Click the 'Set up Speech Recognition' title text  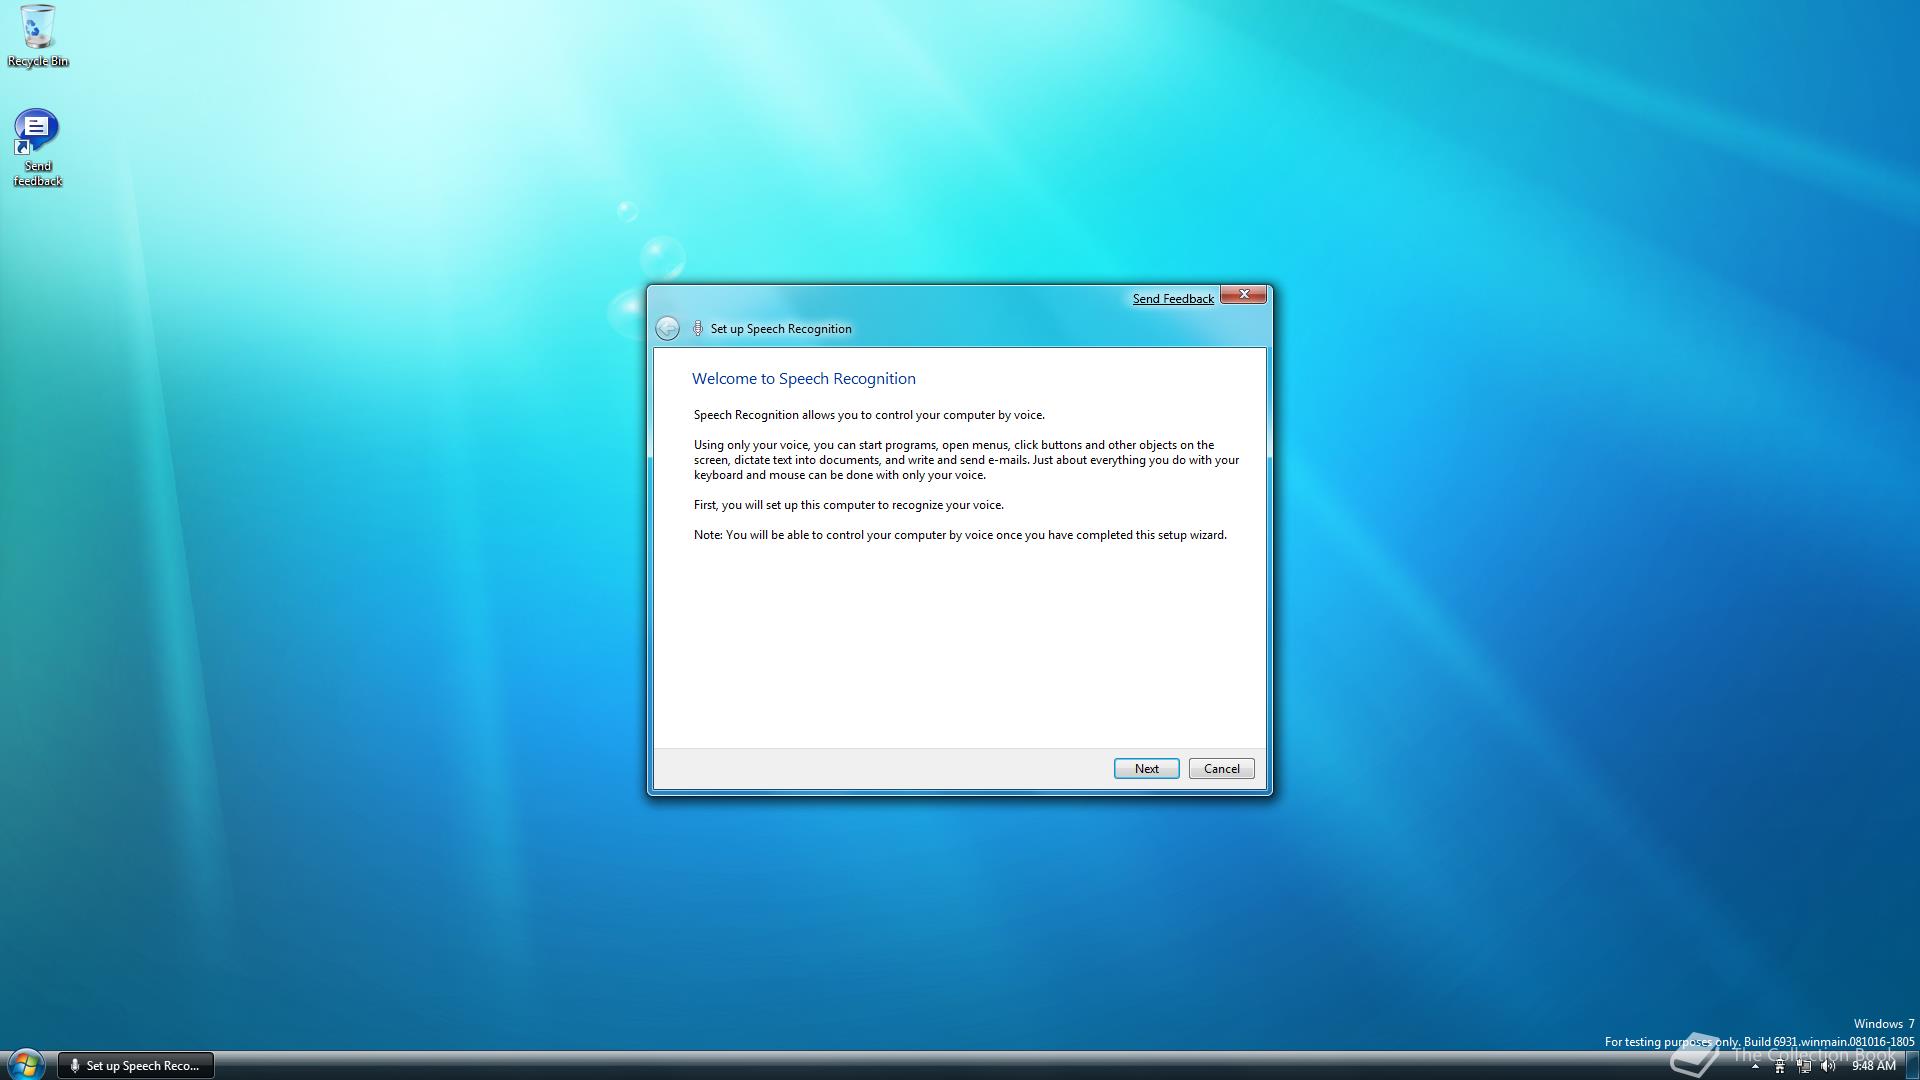point(781,328)
